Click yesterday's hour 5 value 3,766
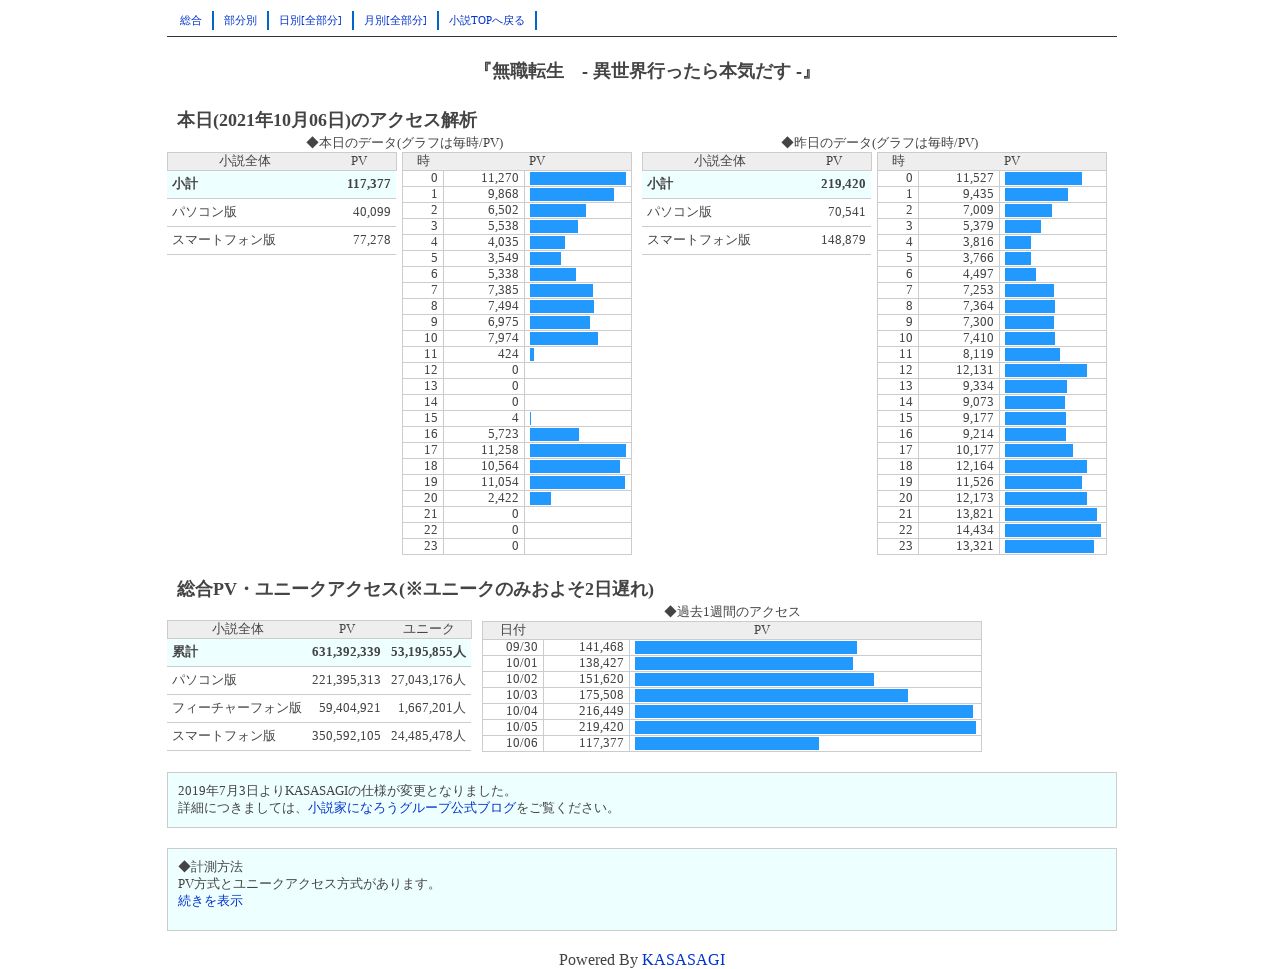The height and width of the screenshot is (969, 1284). 978,258
